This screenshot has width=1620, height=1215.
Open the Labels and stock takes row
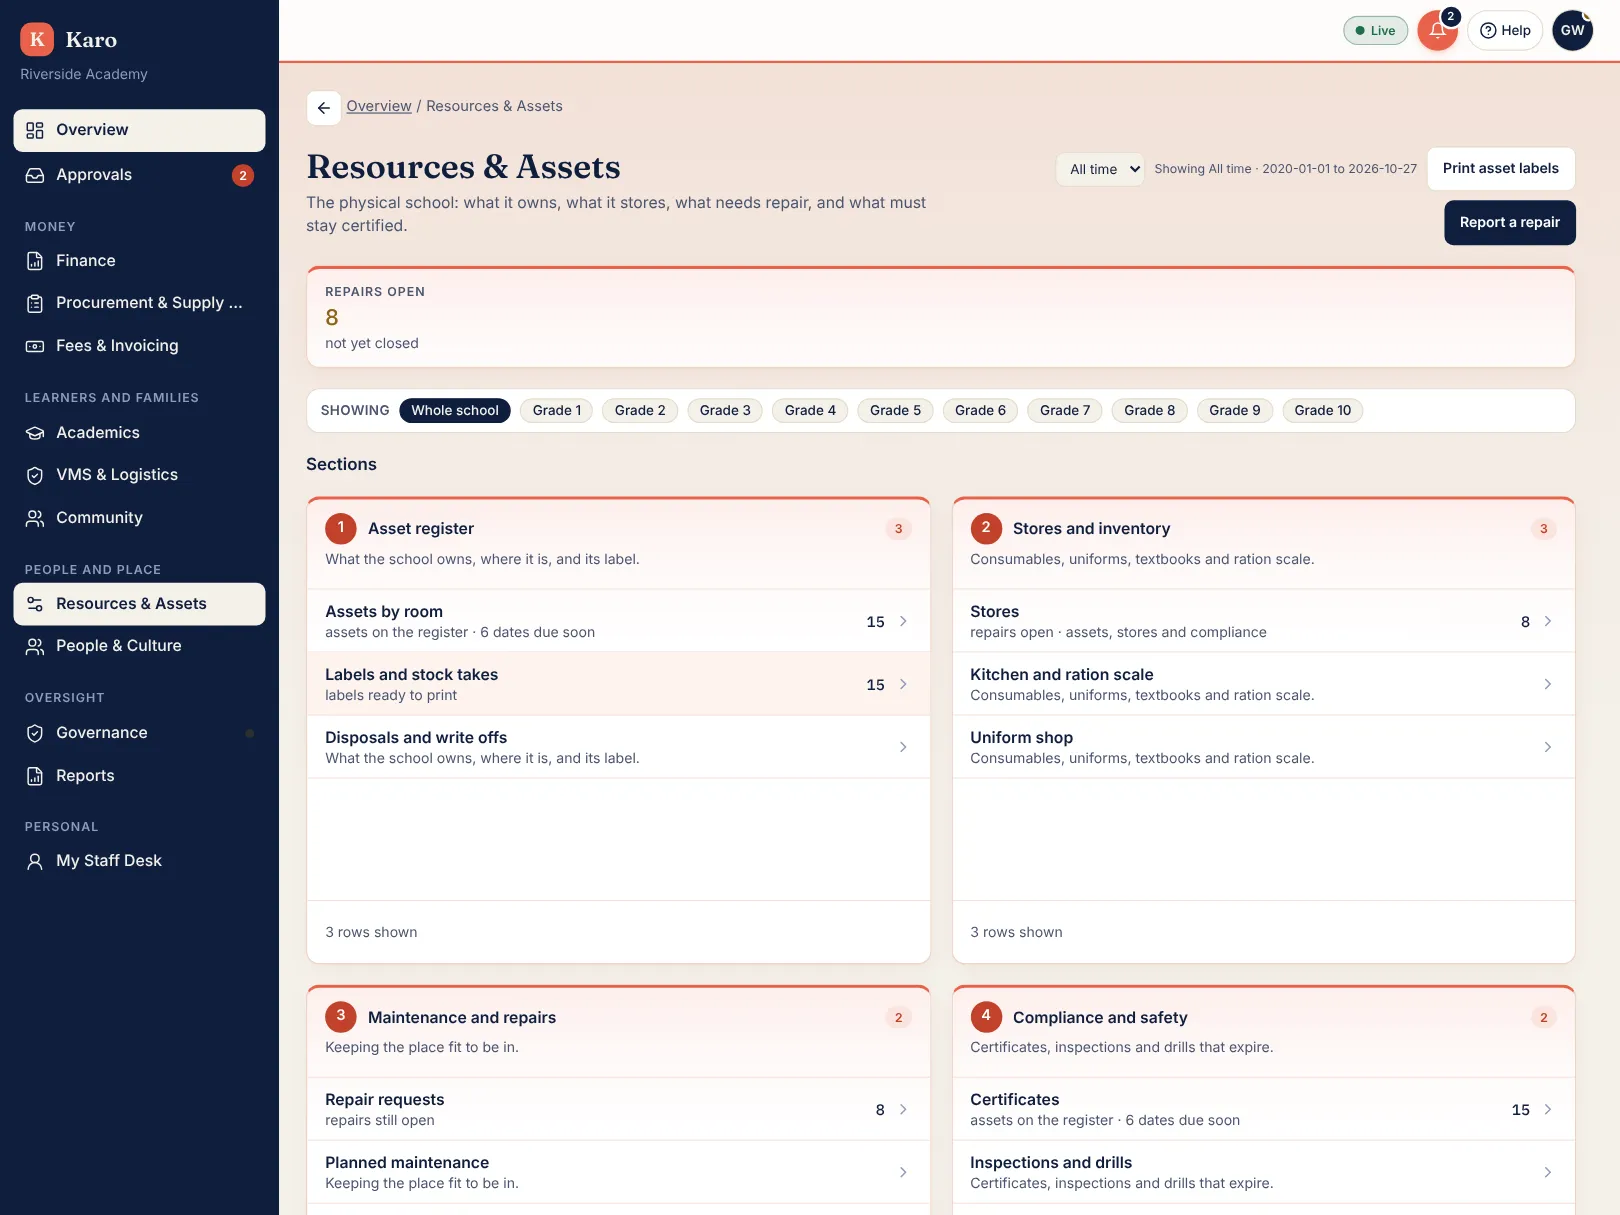point(618,684)
